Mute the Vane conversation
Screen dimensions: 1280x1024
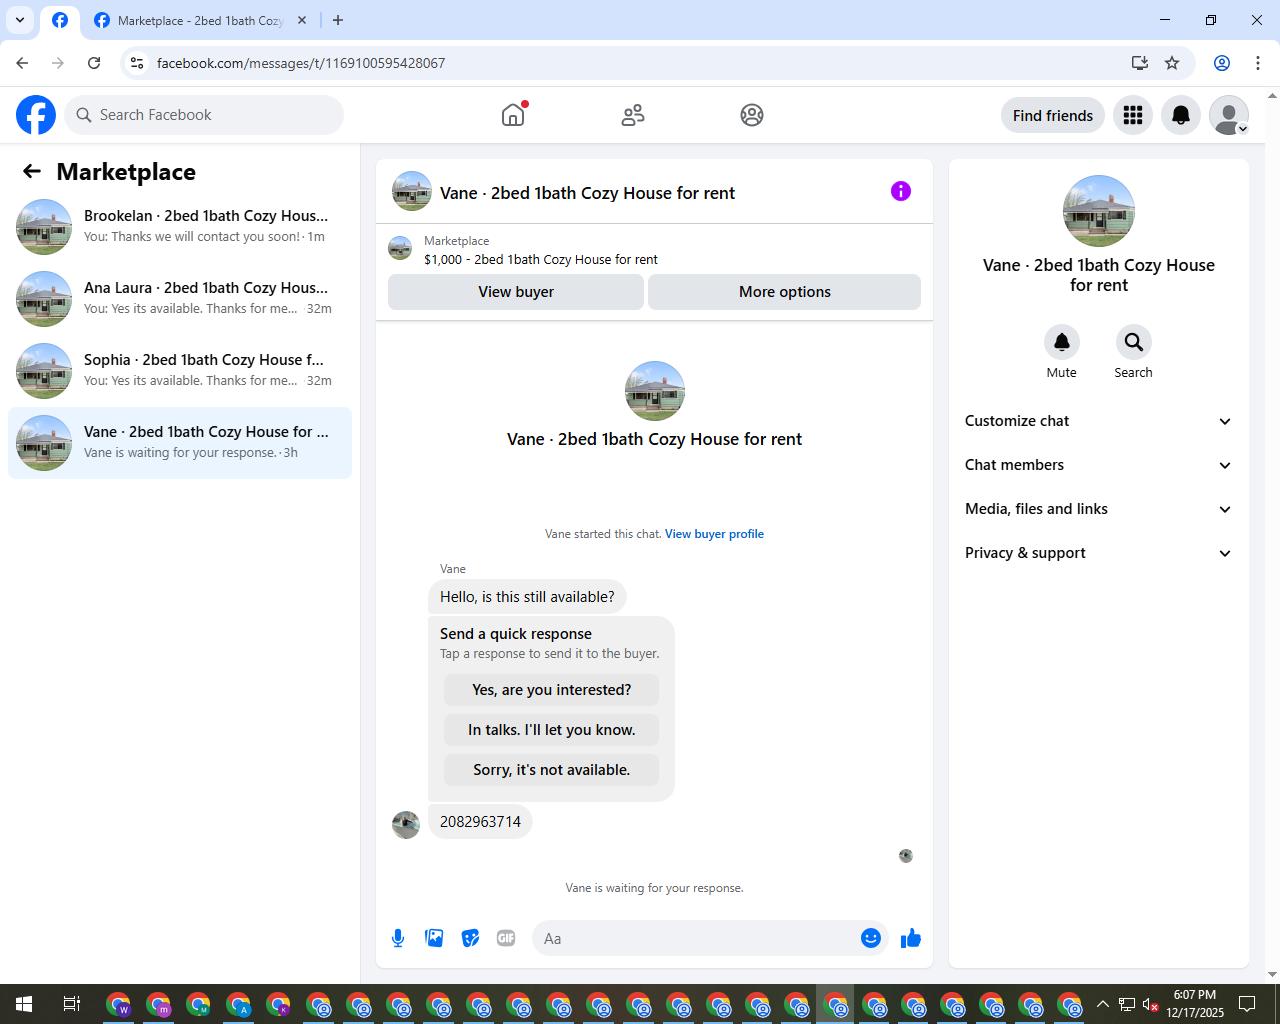pos(1062,342)
